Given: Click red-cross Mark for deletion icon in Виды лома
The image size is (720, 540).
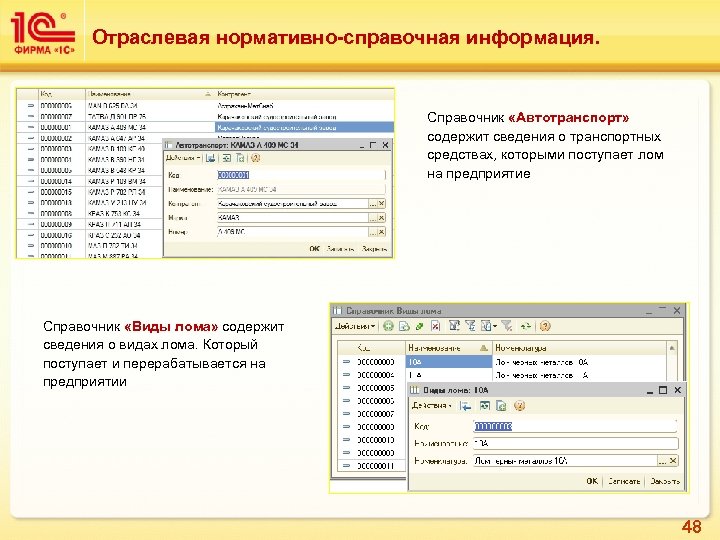Looking at the screenshot, I should pyautogui.click(x=435, y=326).
